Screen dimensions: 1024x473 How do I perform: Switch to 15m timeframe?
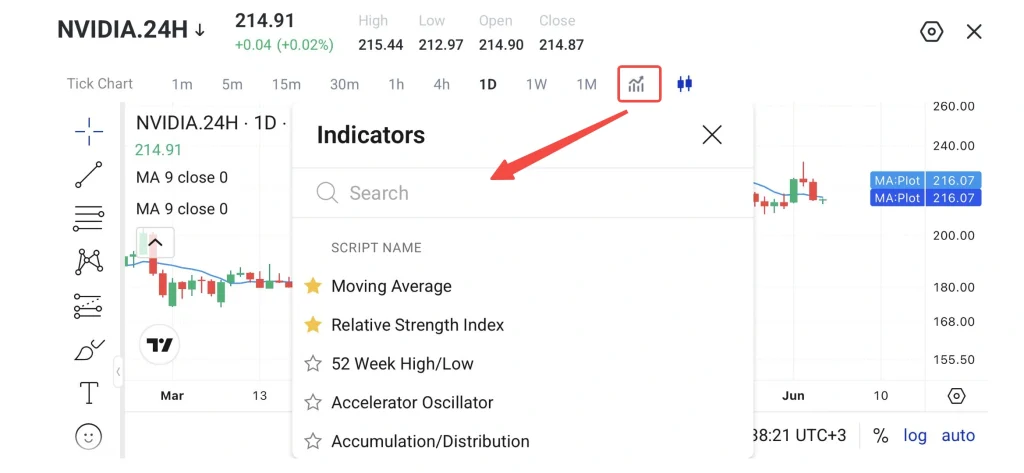pyautogui.click(x=286, y=84)
